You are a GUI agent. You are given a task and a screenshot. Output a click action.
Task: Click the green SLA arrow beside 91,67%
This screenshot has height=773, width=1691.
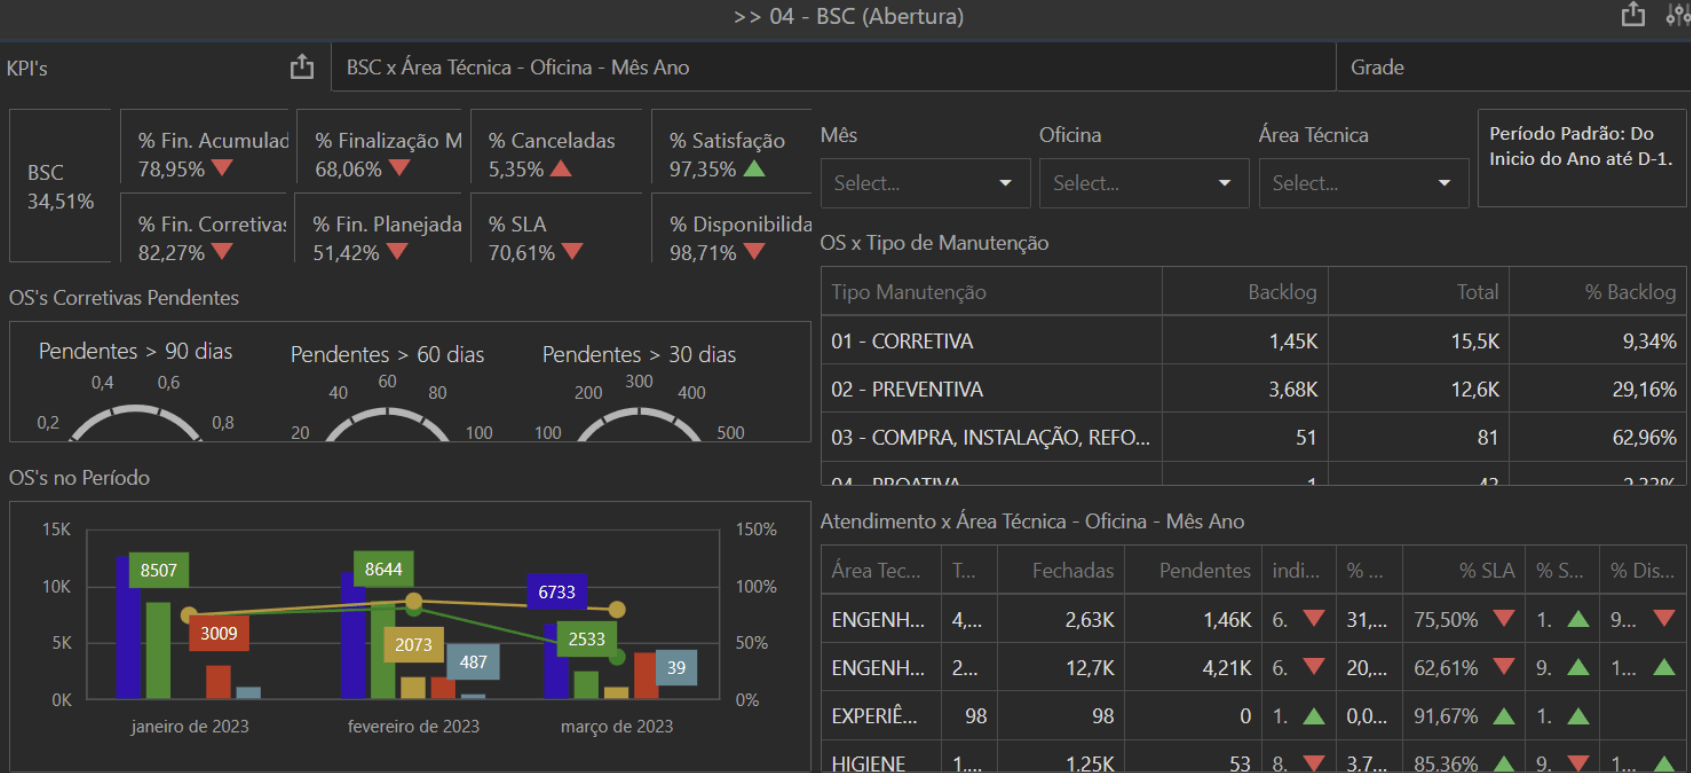[1503, 715]
